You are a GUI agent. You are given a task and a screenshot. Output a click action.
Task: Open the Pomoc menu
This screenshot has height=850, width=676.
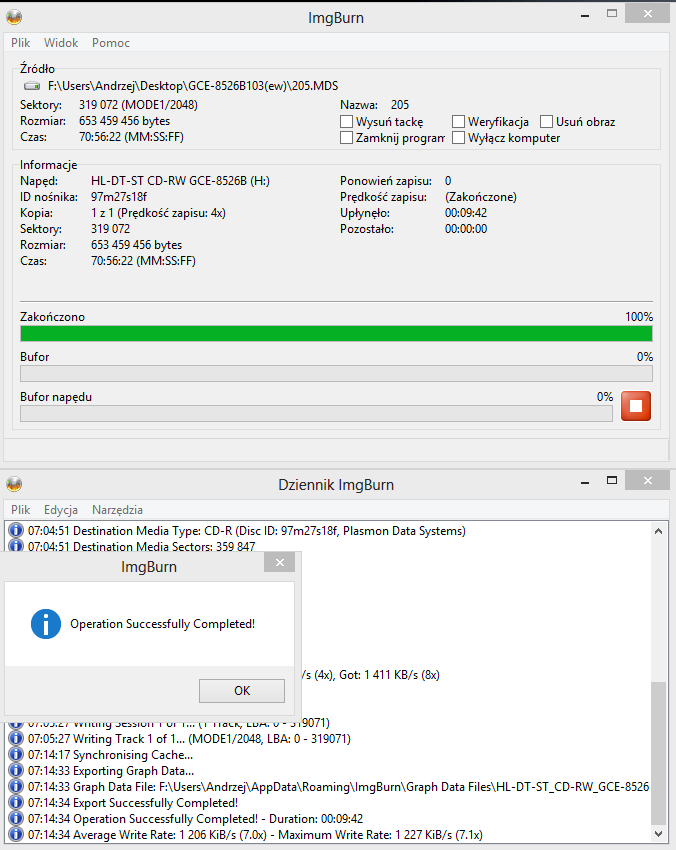tap(111, 43)
